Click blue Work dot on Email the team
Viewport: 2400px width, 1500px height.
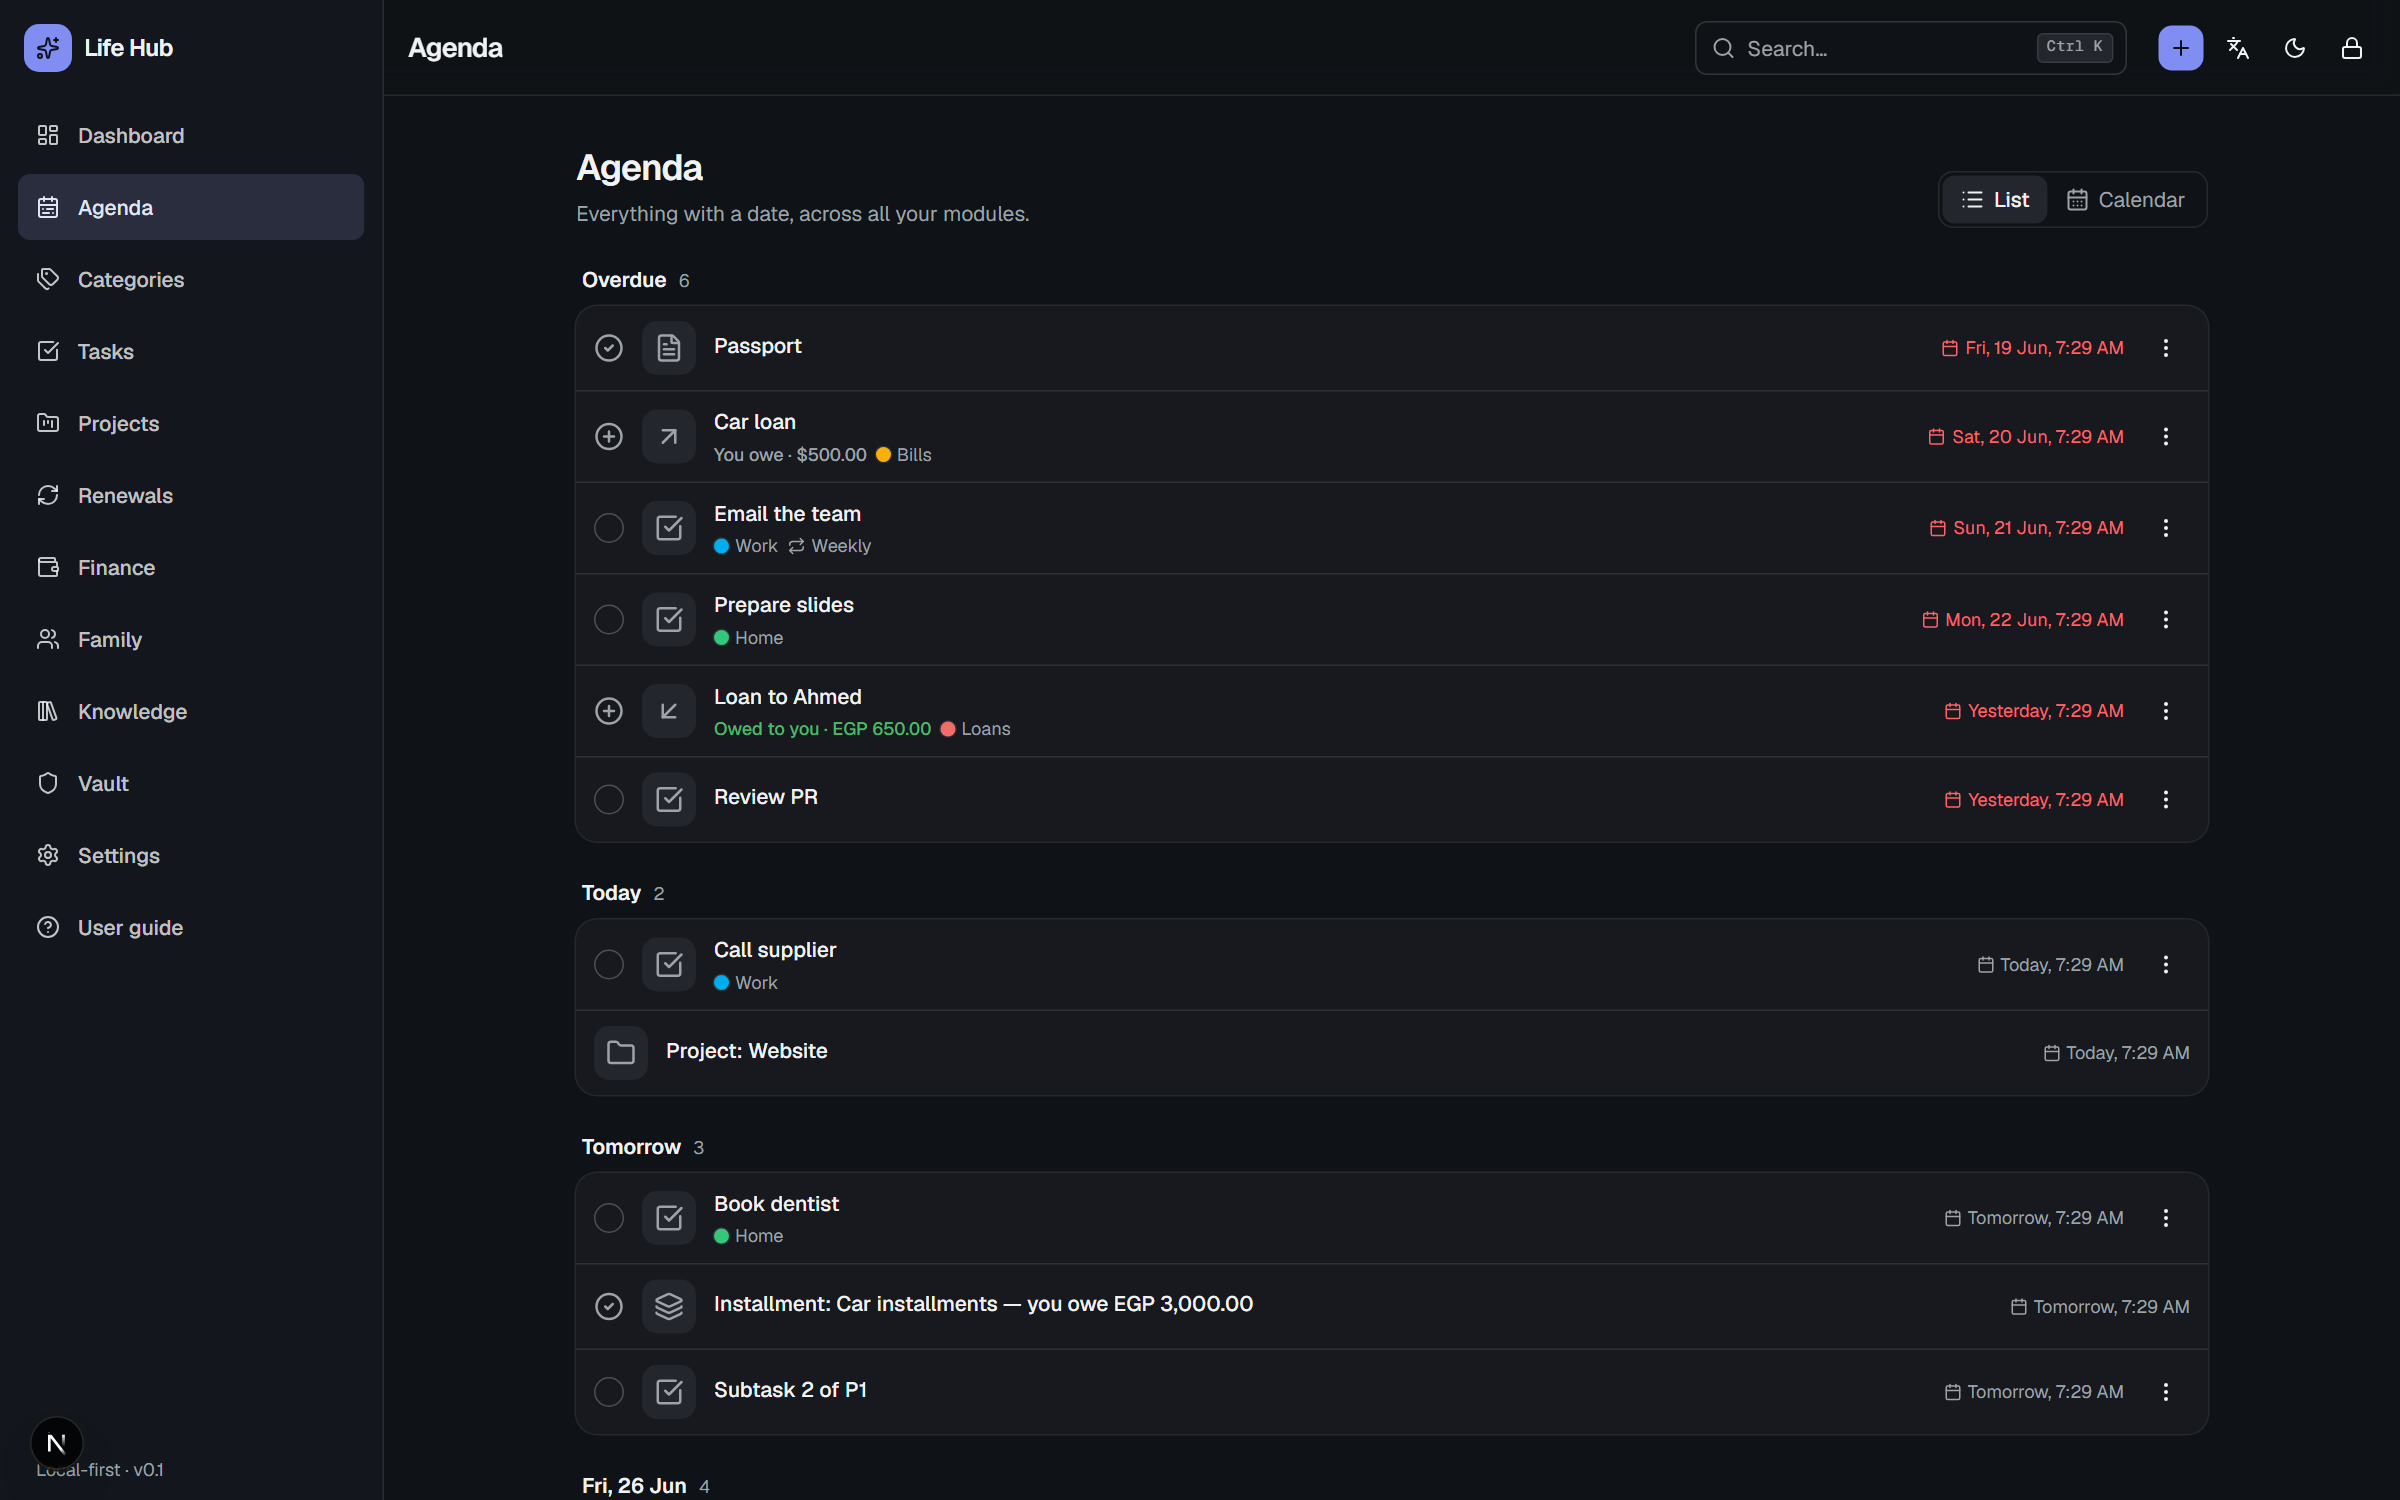721,546
